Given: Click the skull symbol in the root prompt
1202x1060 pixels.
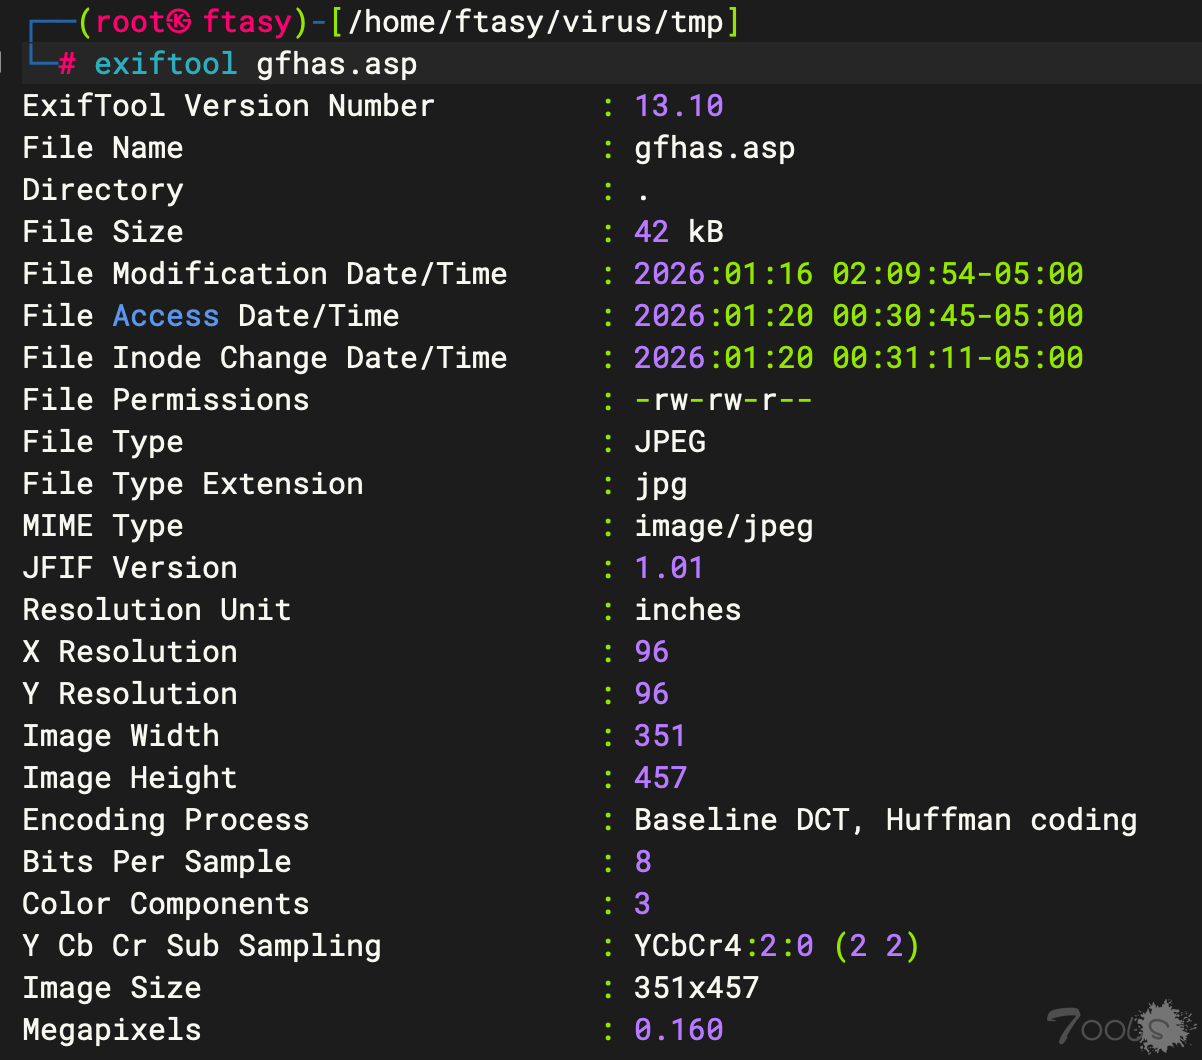Looking at the screenshot, I should coord(180,22).
